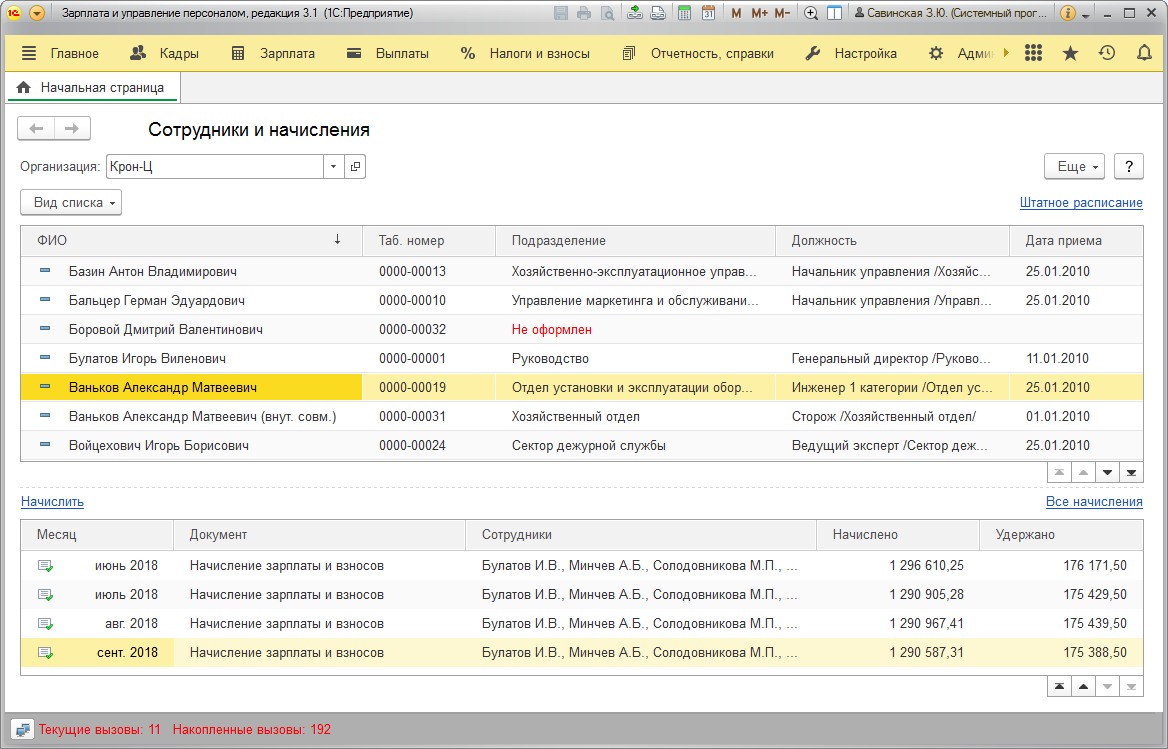This screenshot has height=749, width=1168.
Task: Select row Булатов Игорь Виленович
Action: click(581, 359)
